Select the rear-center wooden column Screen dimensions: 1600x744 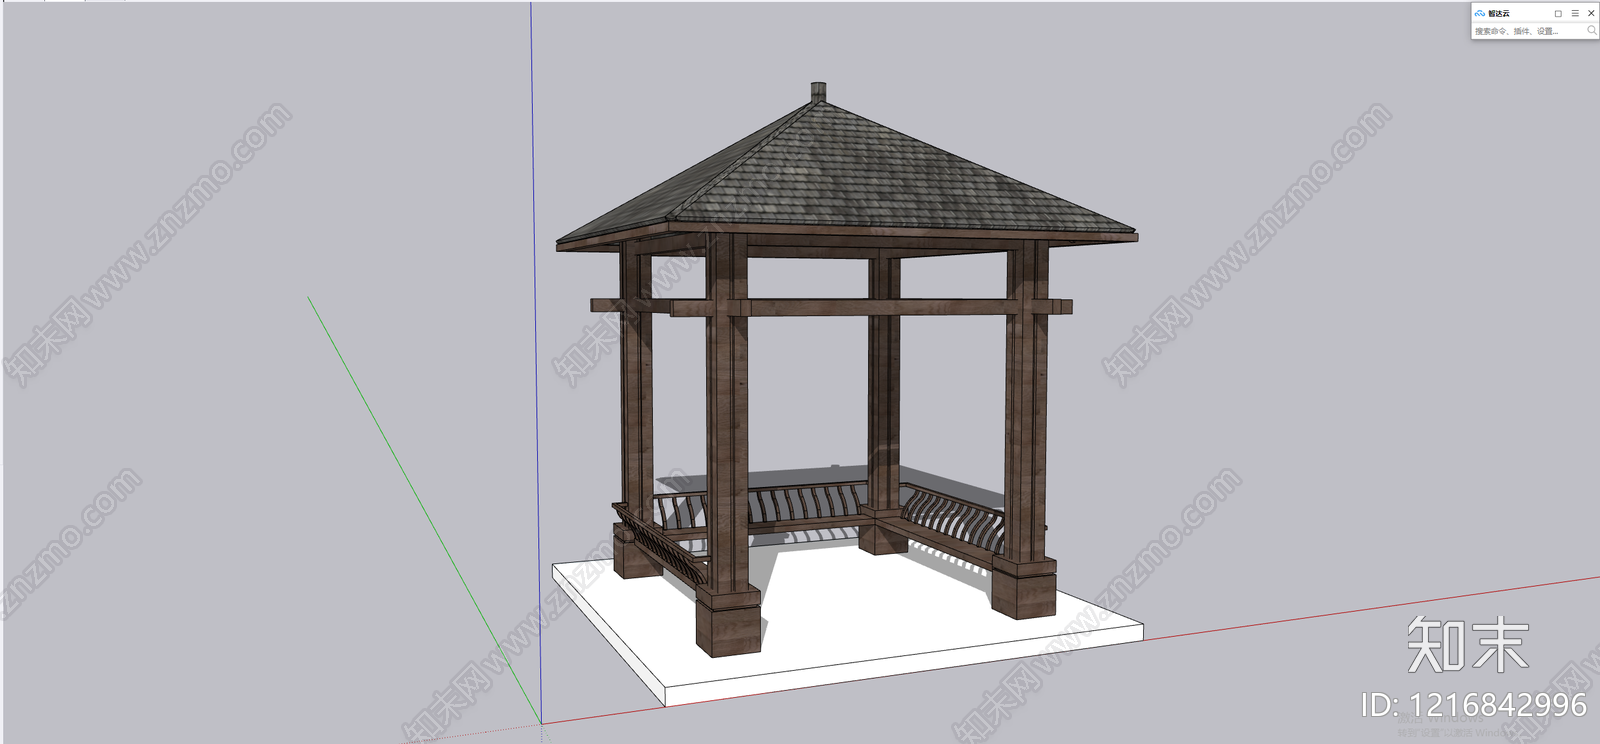tap(883, 400)
